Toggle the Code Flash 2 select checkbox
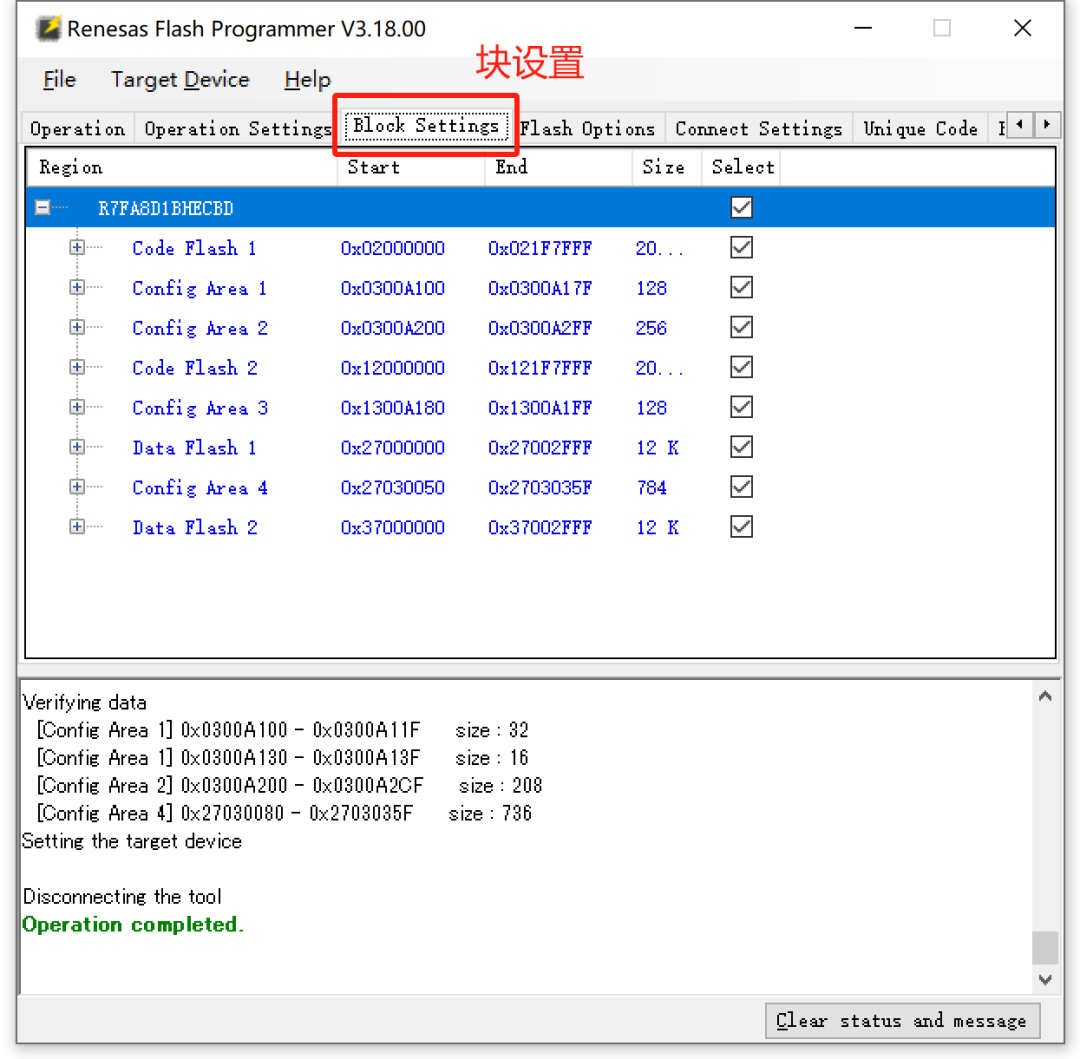 coord(741,368)
